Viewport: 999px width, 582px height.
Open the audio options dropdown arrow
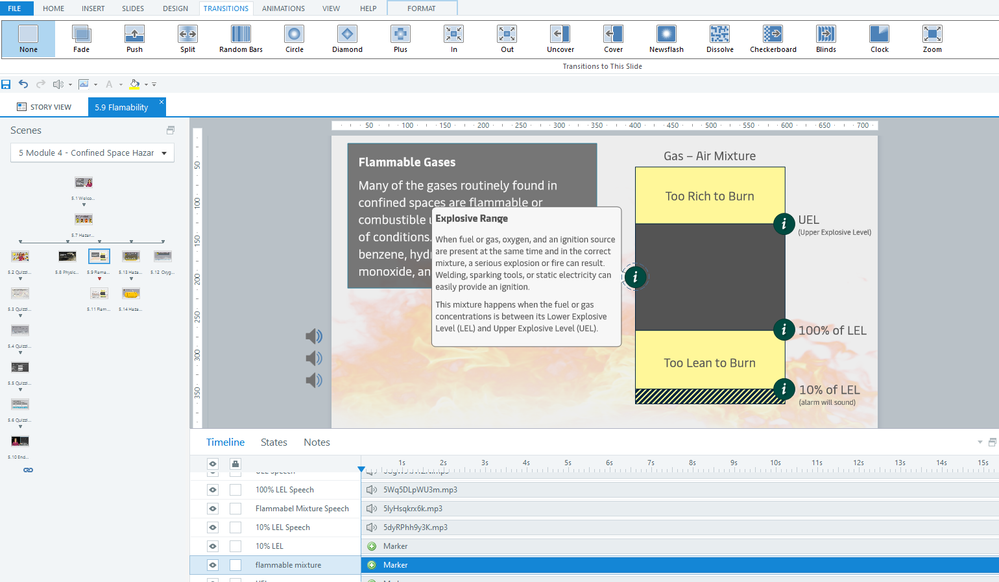[x=69, y=85]
